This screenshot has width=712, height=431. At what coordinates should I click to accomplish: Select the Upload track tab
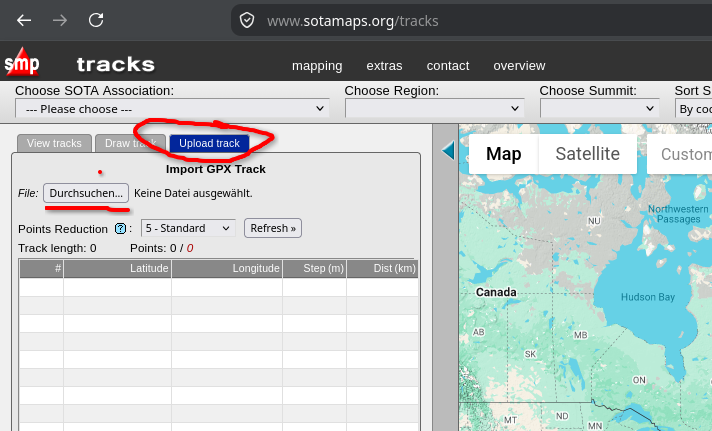click(209, 144)
